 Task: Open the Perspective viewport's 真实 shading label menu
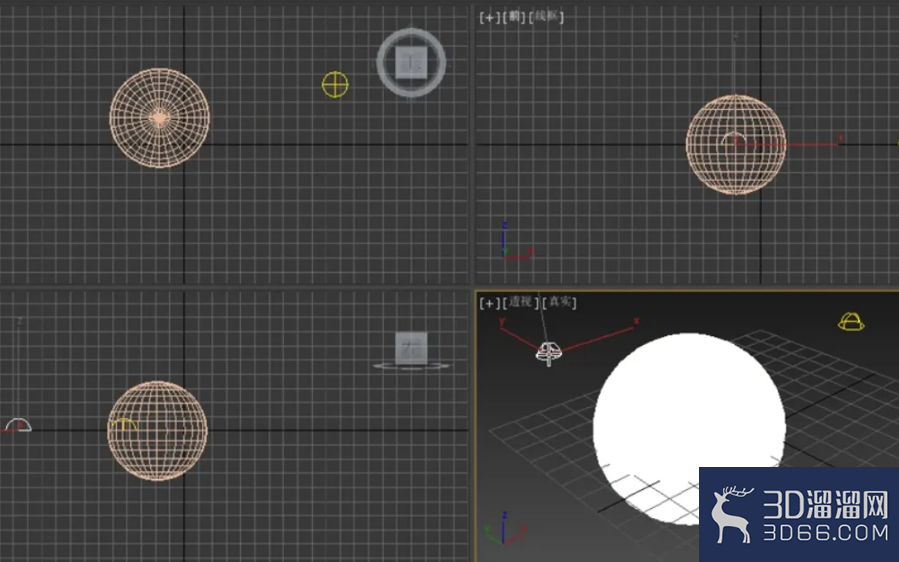tap(559, 302)
